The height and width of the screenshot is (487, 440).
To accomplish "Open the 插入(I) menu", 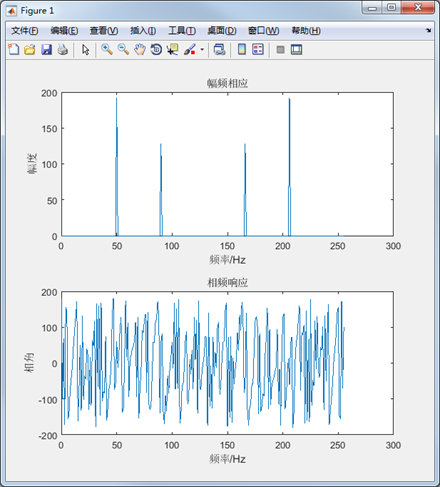I will click(143, 31).
